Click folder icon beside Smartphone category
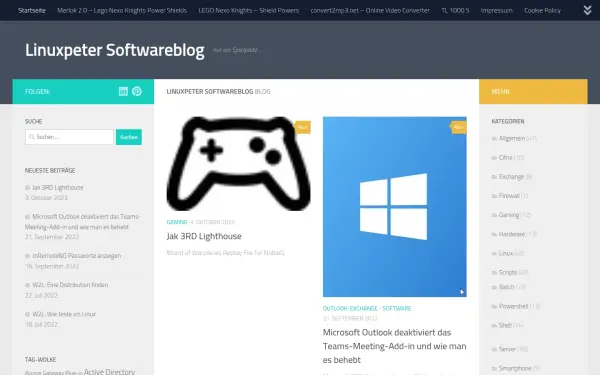Screen dimensions: 600x375 tap(494, 368)
